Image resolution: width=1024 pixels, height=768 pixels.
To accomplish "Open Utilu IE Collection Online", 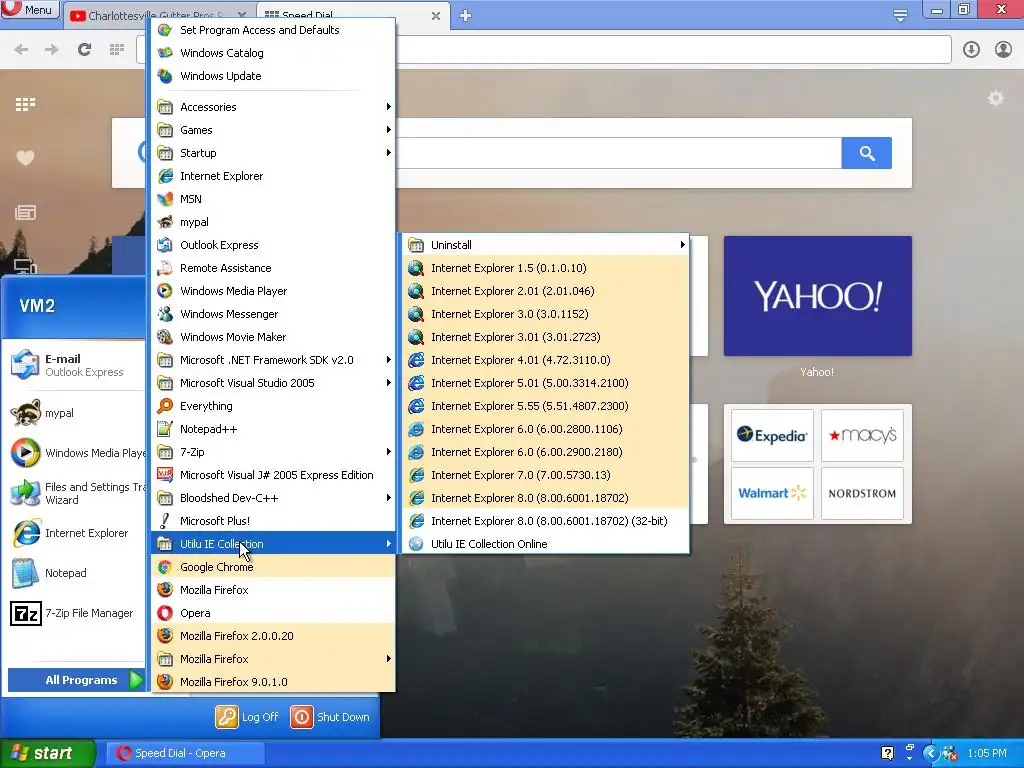I will [545, 543].
